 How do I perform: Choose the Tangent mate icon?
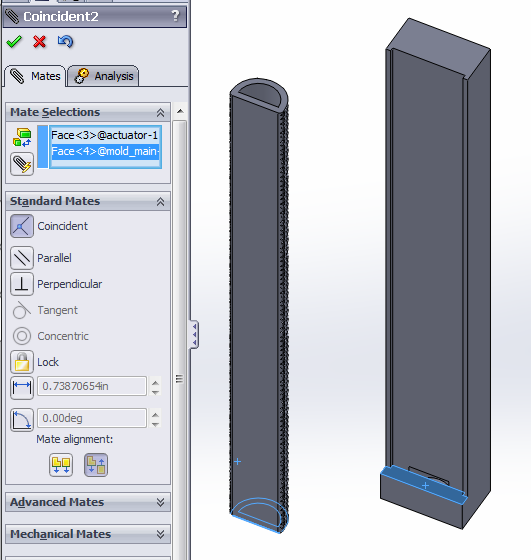pyautogui.click(x=22, y=310)
